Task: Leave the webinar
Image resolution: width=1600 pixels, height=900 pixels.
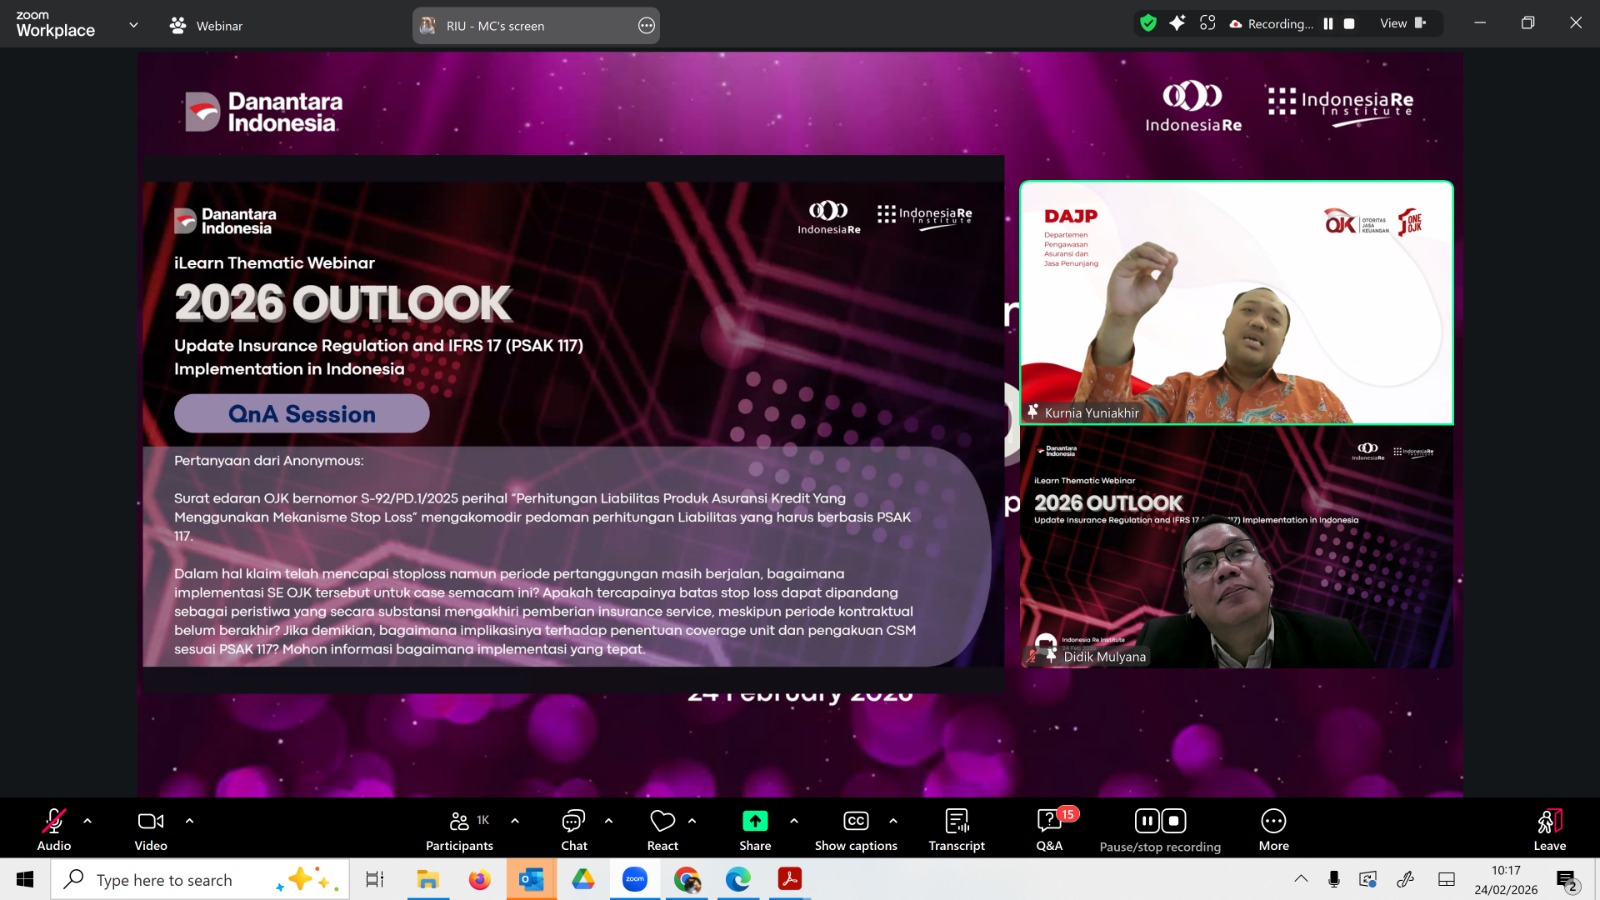Action: click(x=1549, y=830)
